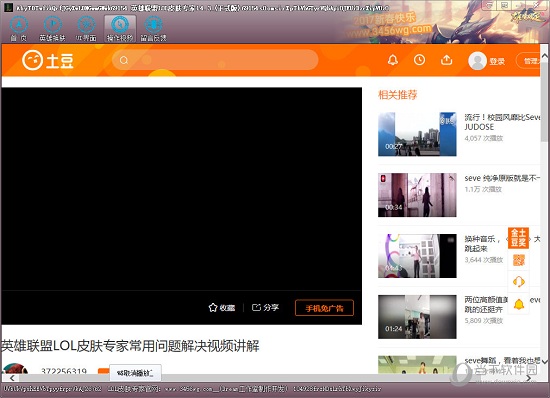Viewport: 550px width, 398px height.
Task: Click the app icon in title bar
Action: [x=8, y=7]
